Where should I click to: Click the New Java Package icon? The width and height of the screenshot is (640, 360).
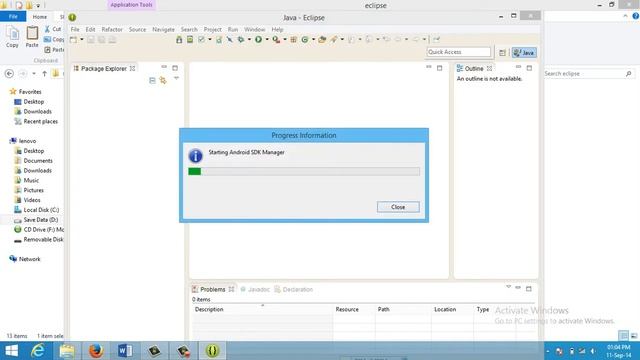293,40
